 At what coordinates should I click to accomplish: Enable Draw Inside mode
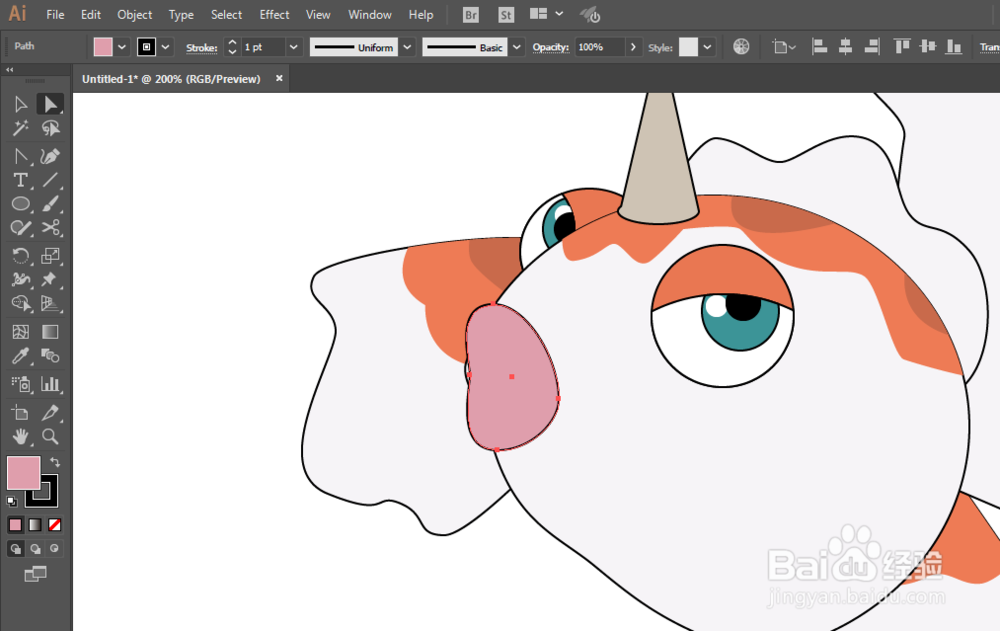coord(55,549)
